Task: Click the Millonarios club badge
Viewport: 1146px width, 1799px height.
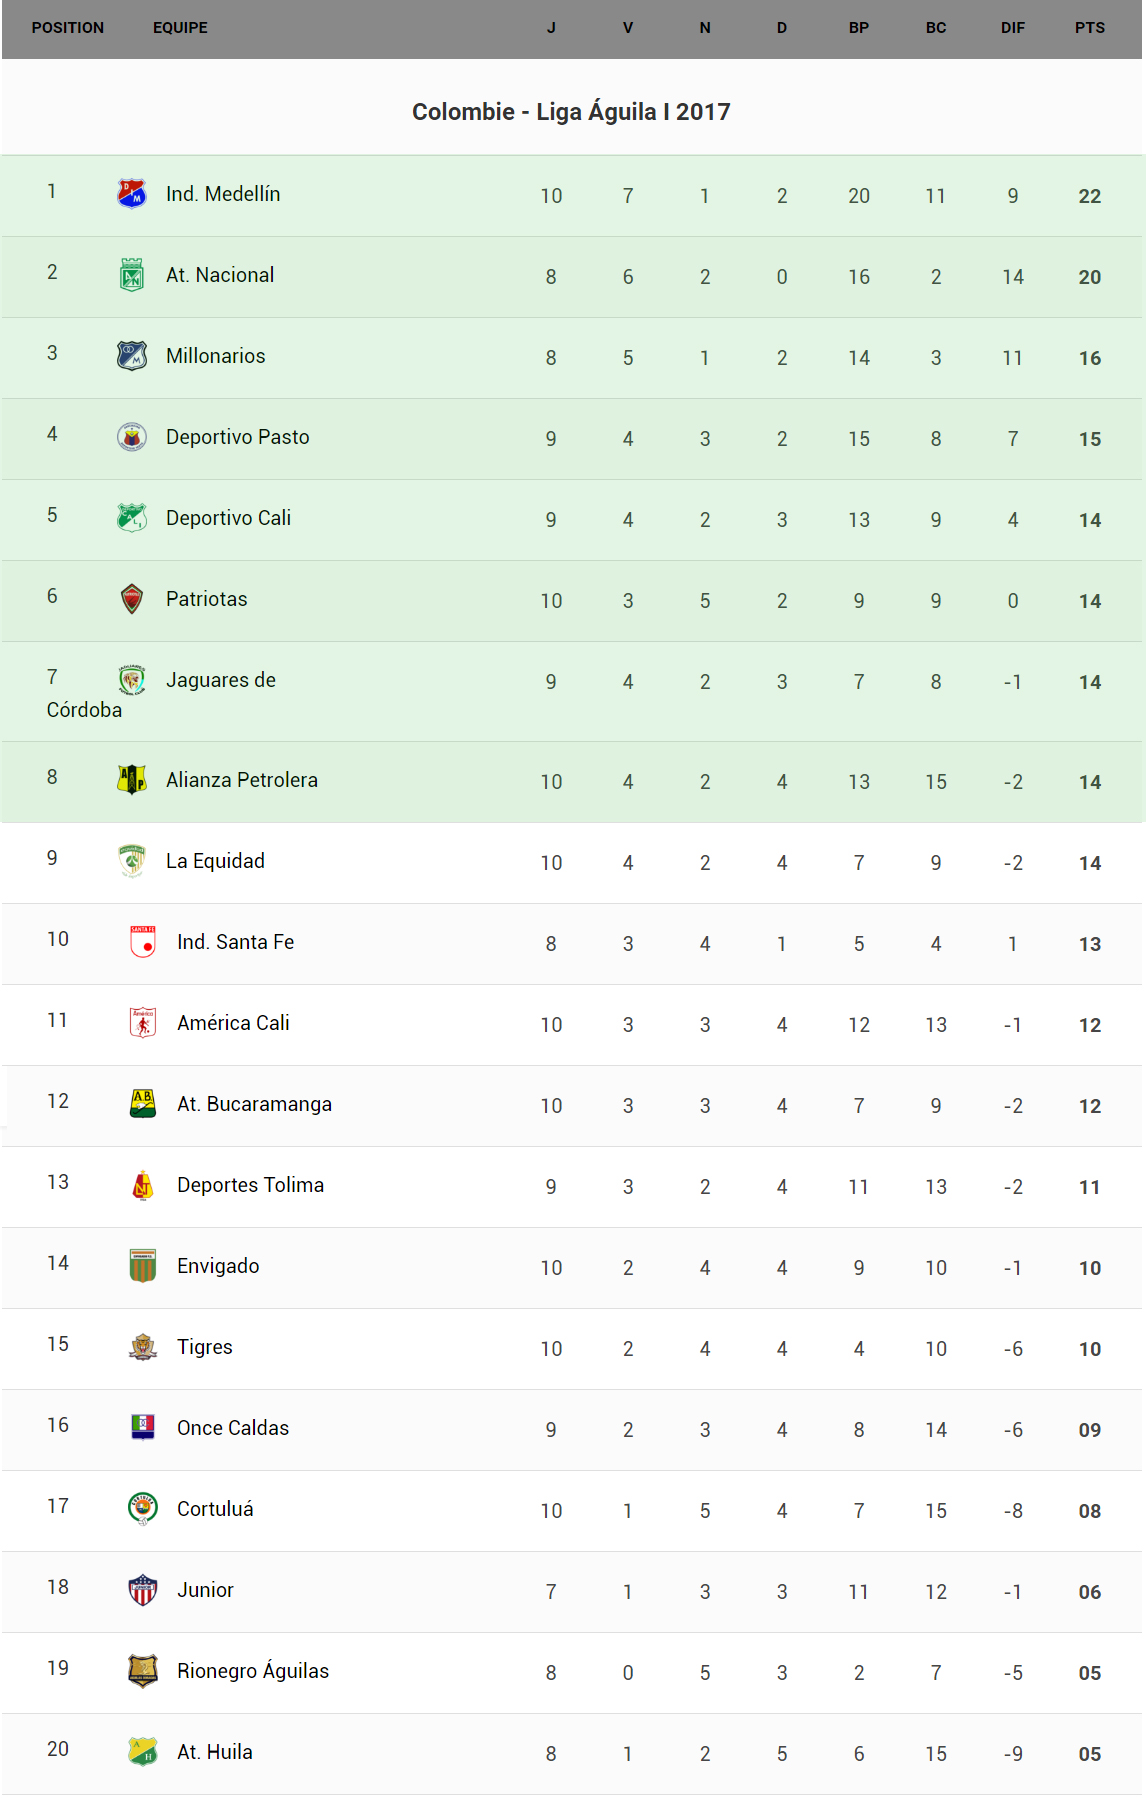Action: [x=132, y=356]
